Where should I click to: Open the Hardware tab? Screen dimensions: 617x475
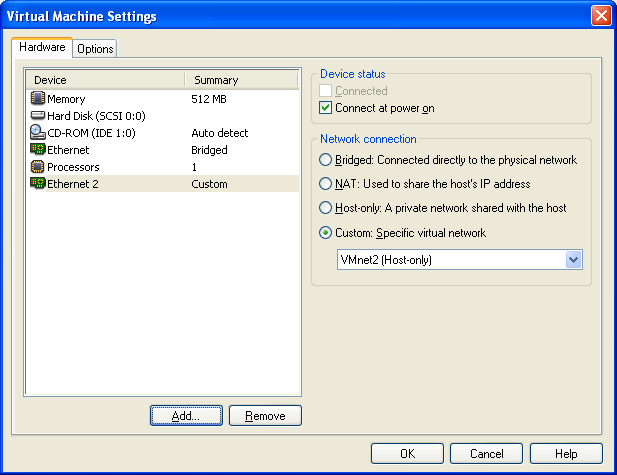point(42,47)
